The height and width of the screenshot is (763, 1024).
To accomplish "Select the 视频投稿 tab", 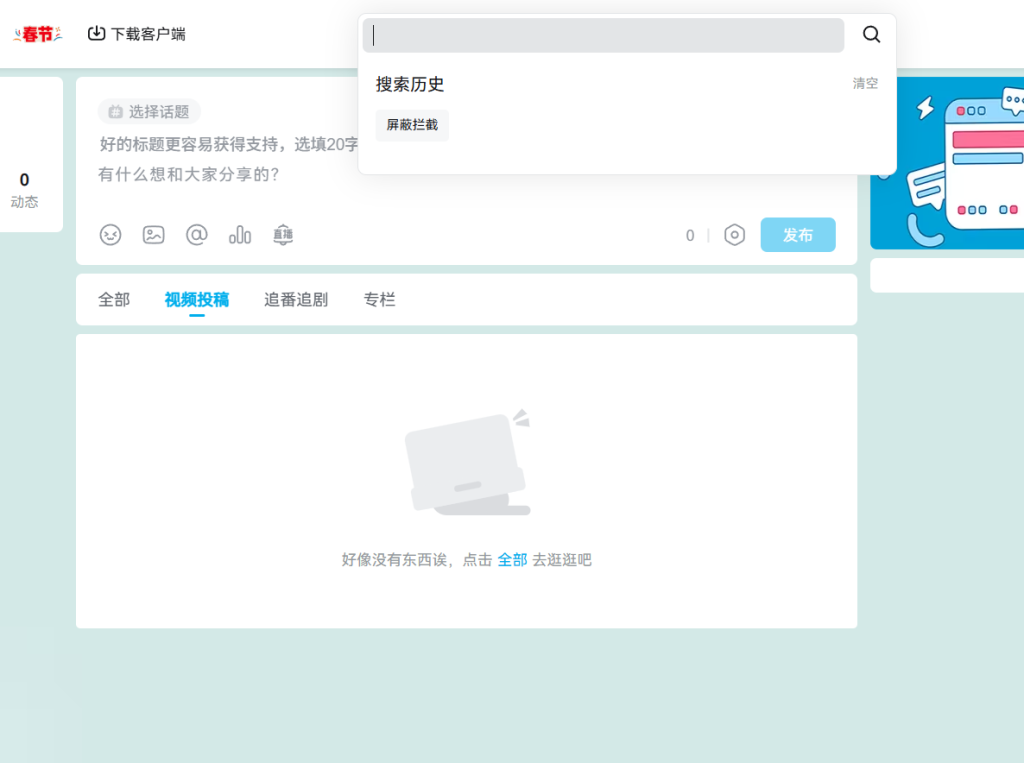I will [x=197, y=299].
